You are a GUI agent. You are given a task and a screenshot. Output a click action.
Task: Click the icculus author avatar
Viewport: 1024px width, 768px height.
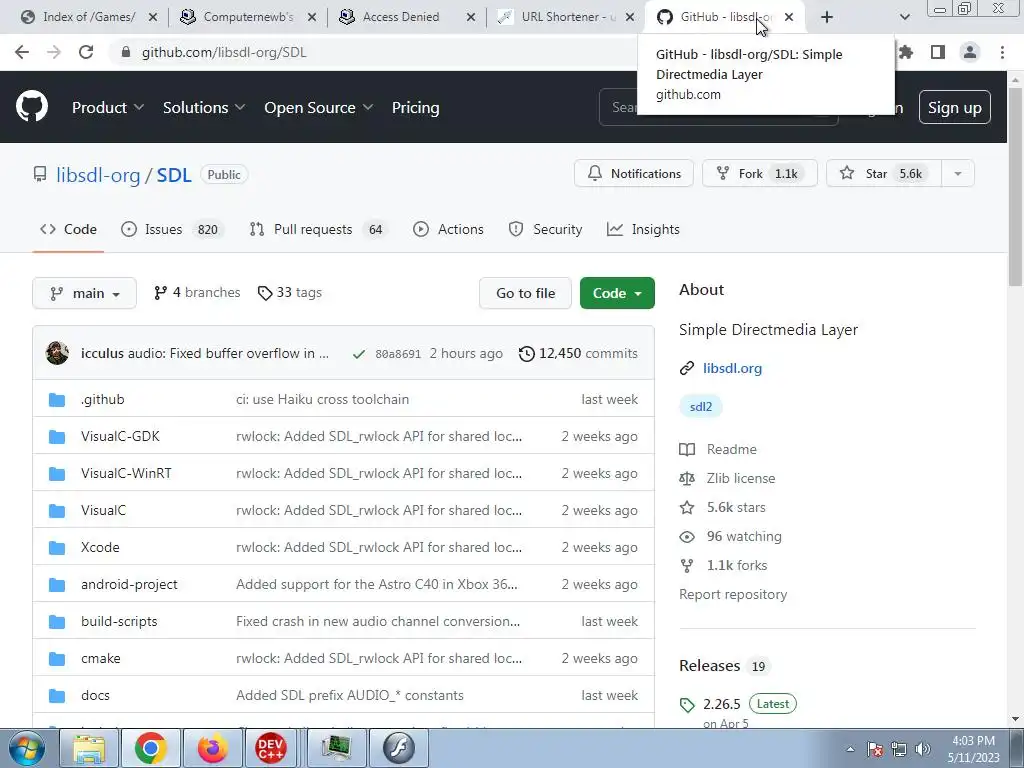tap(57, 353)
